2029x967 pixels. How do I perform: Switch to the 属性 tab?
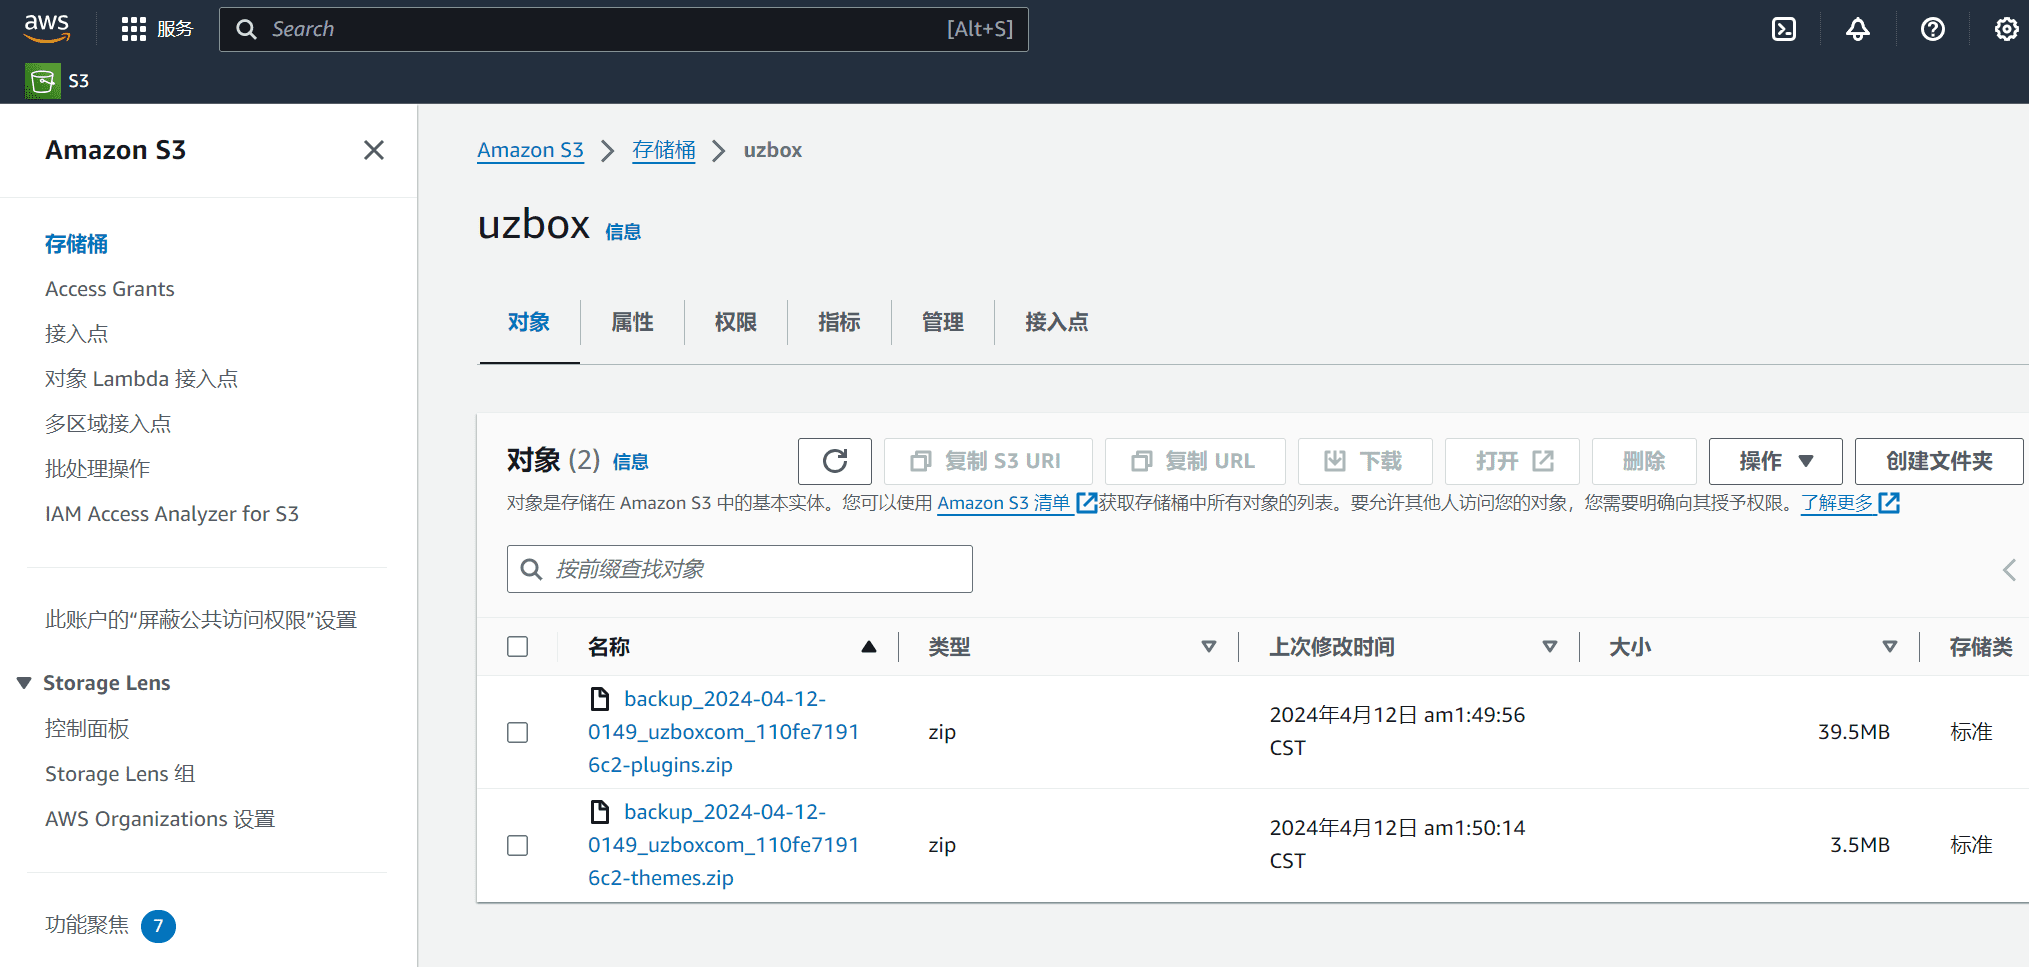[x=632, y=322]
